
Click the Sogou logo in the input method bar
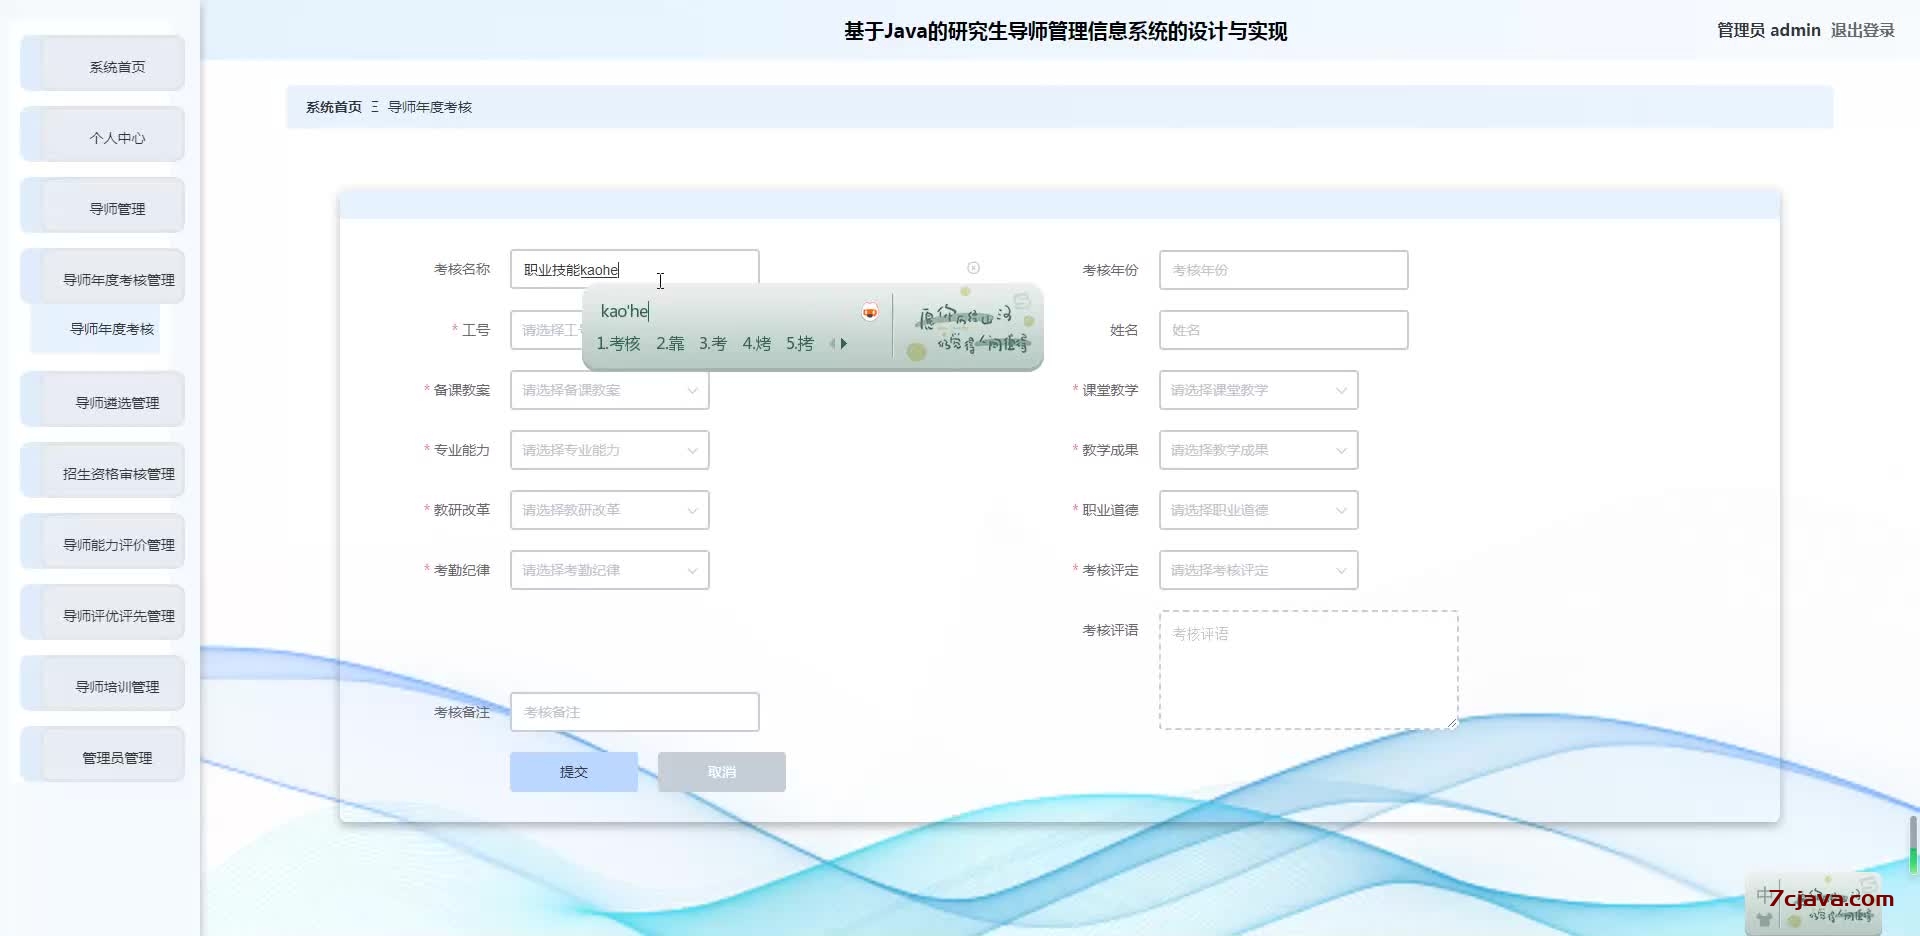point(1021,299)
